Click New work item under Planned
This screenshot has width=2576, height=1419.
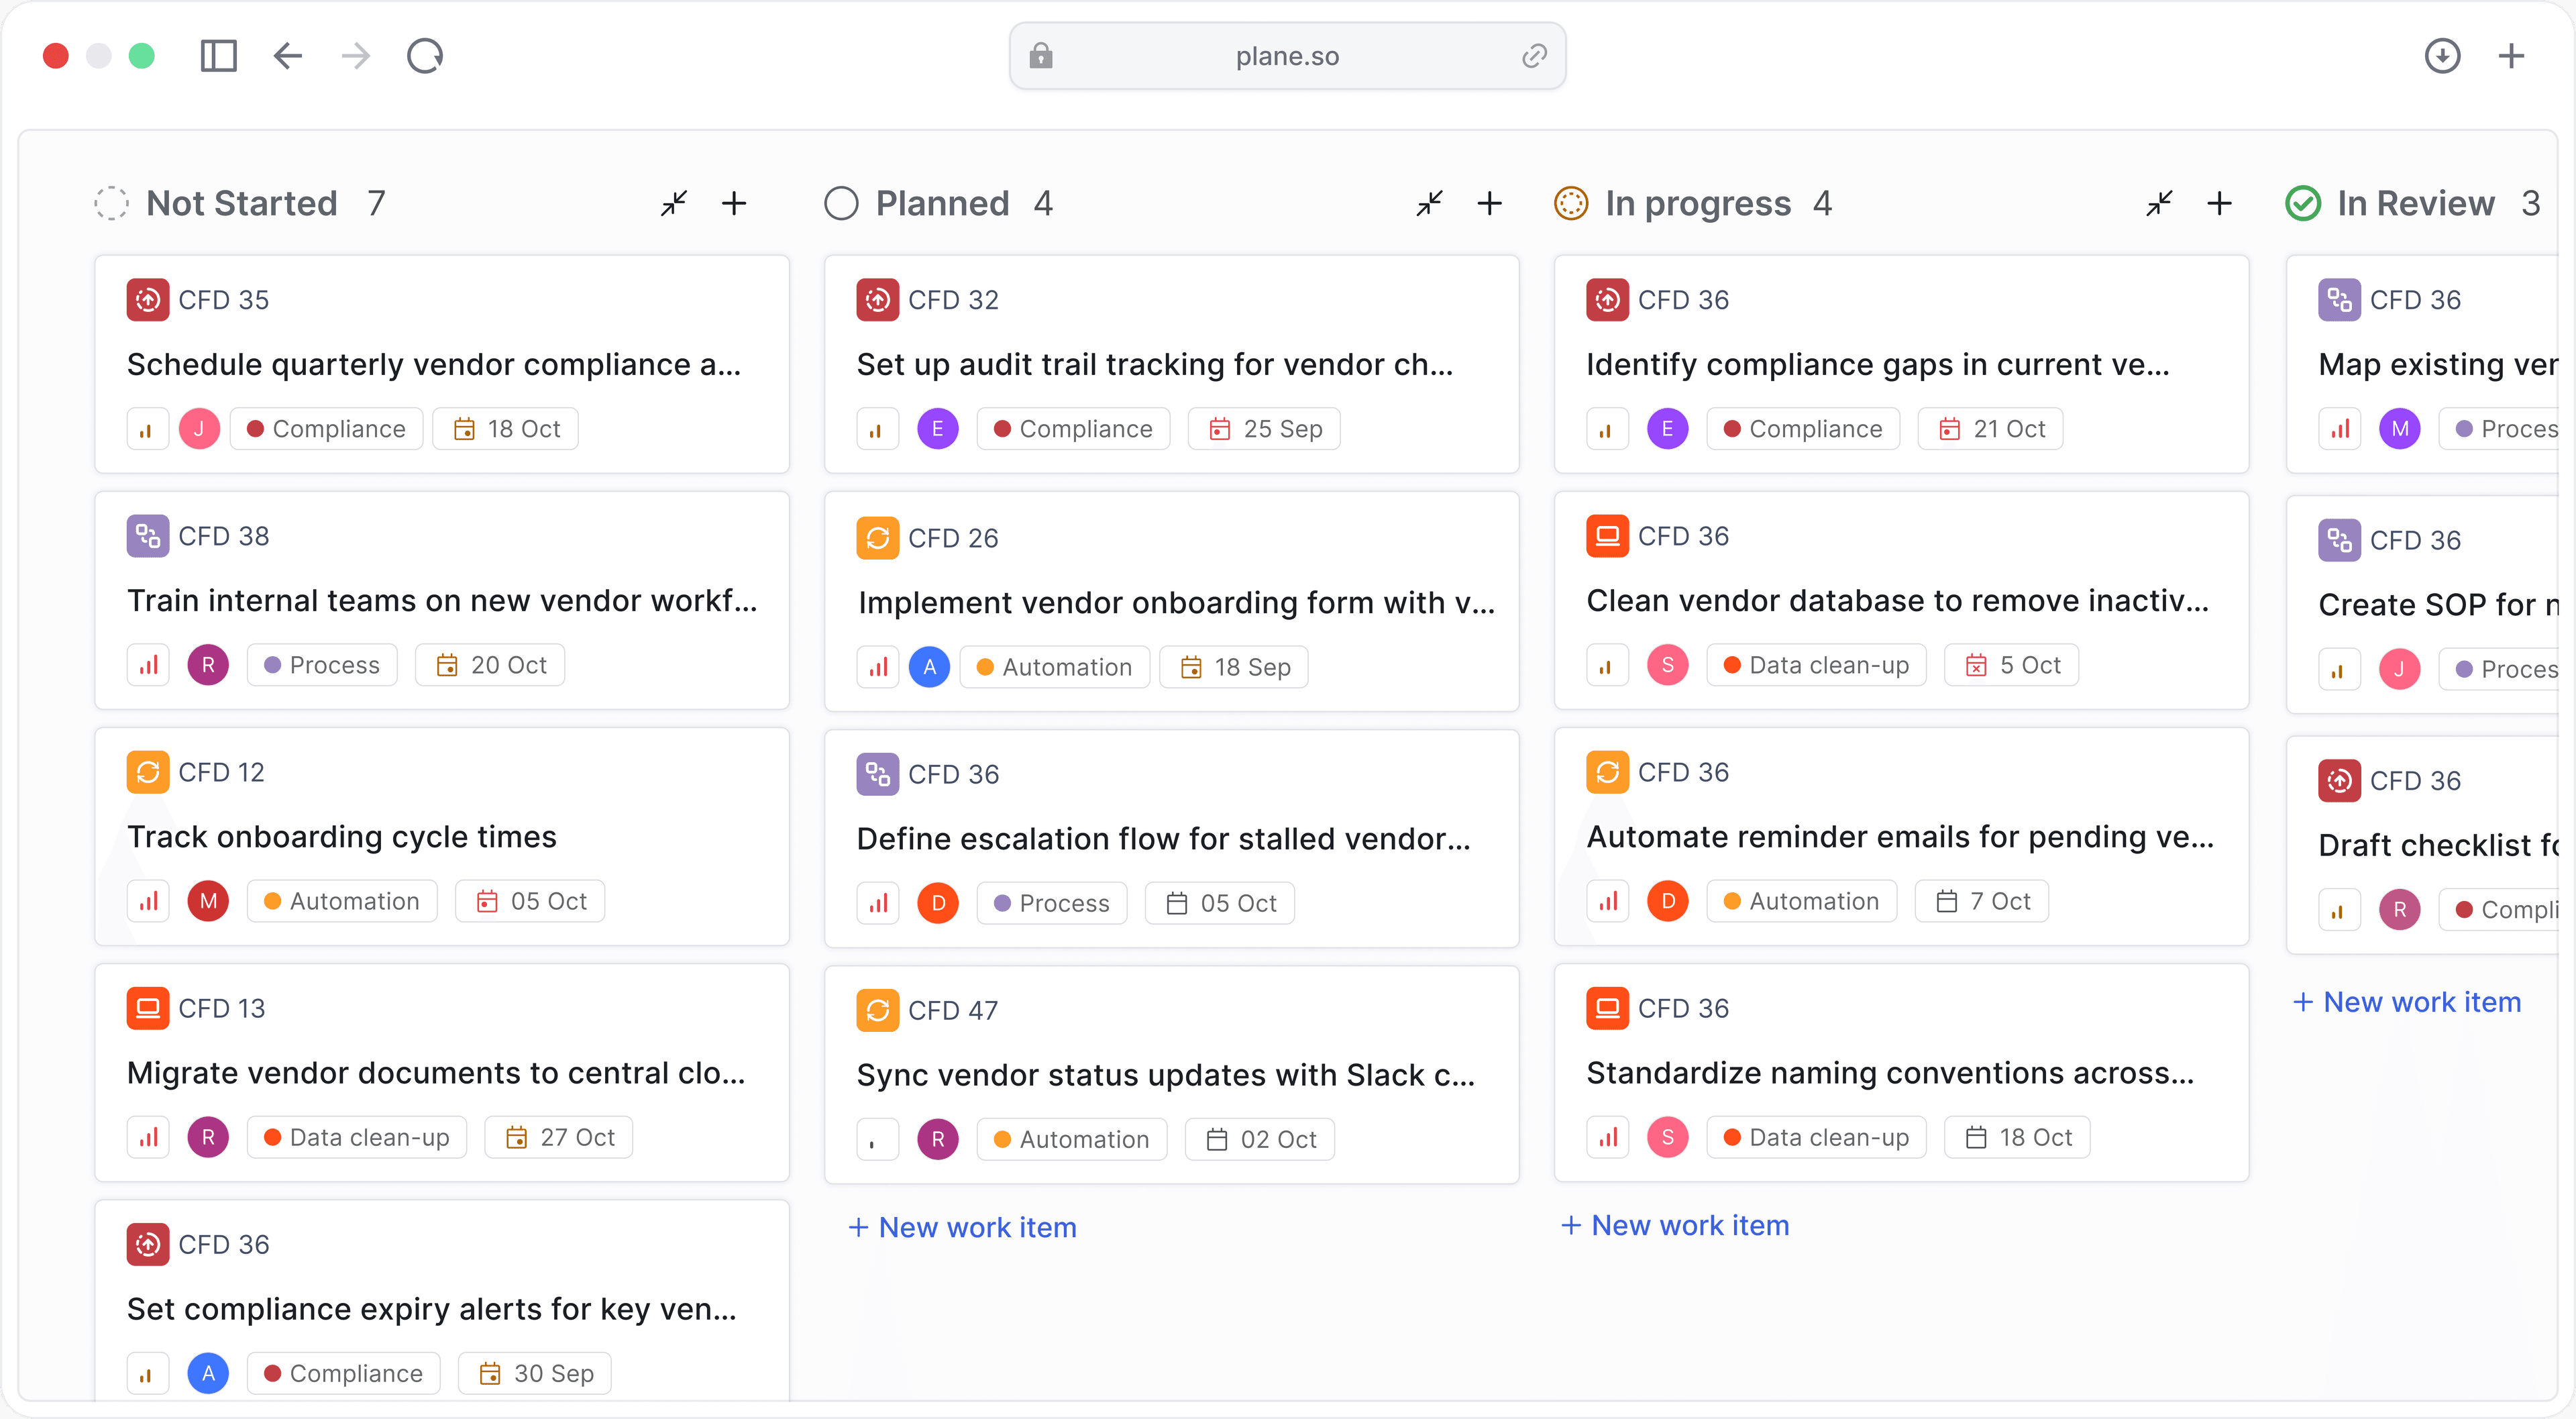(x=962, y=1227)
